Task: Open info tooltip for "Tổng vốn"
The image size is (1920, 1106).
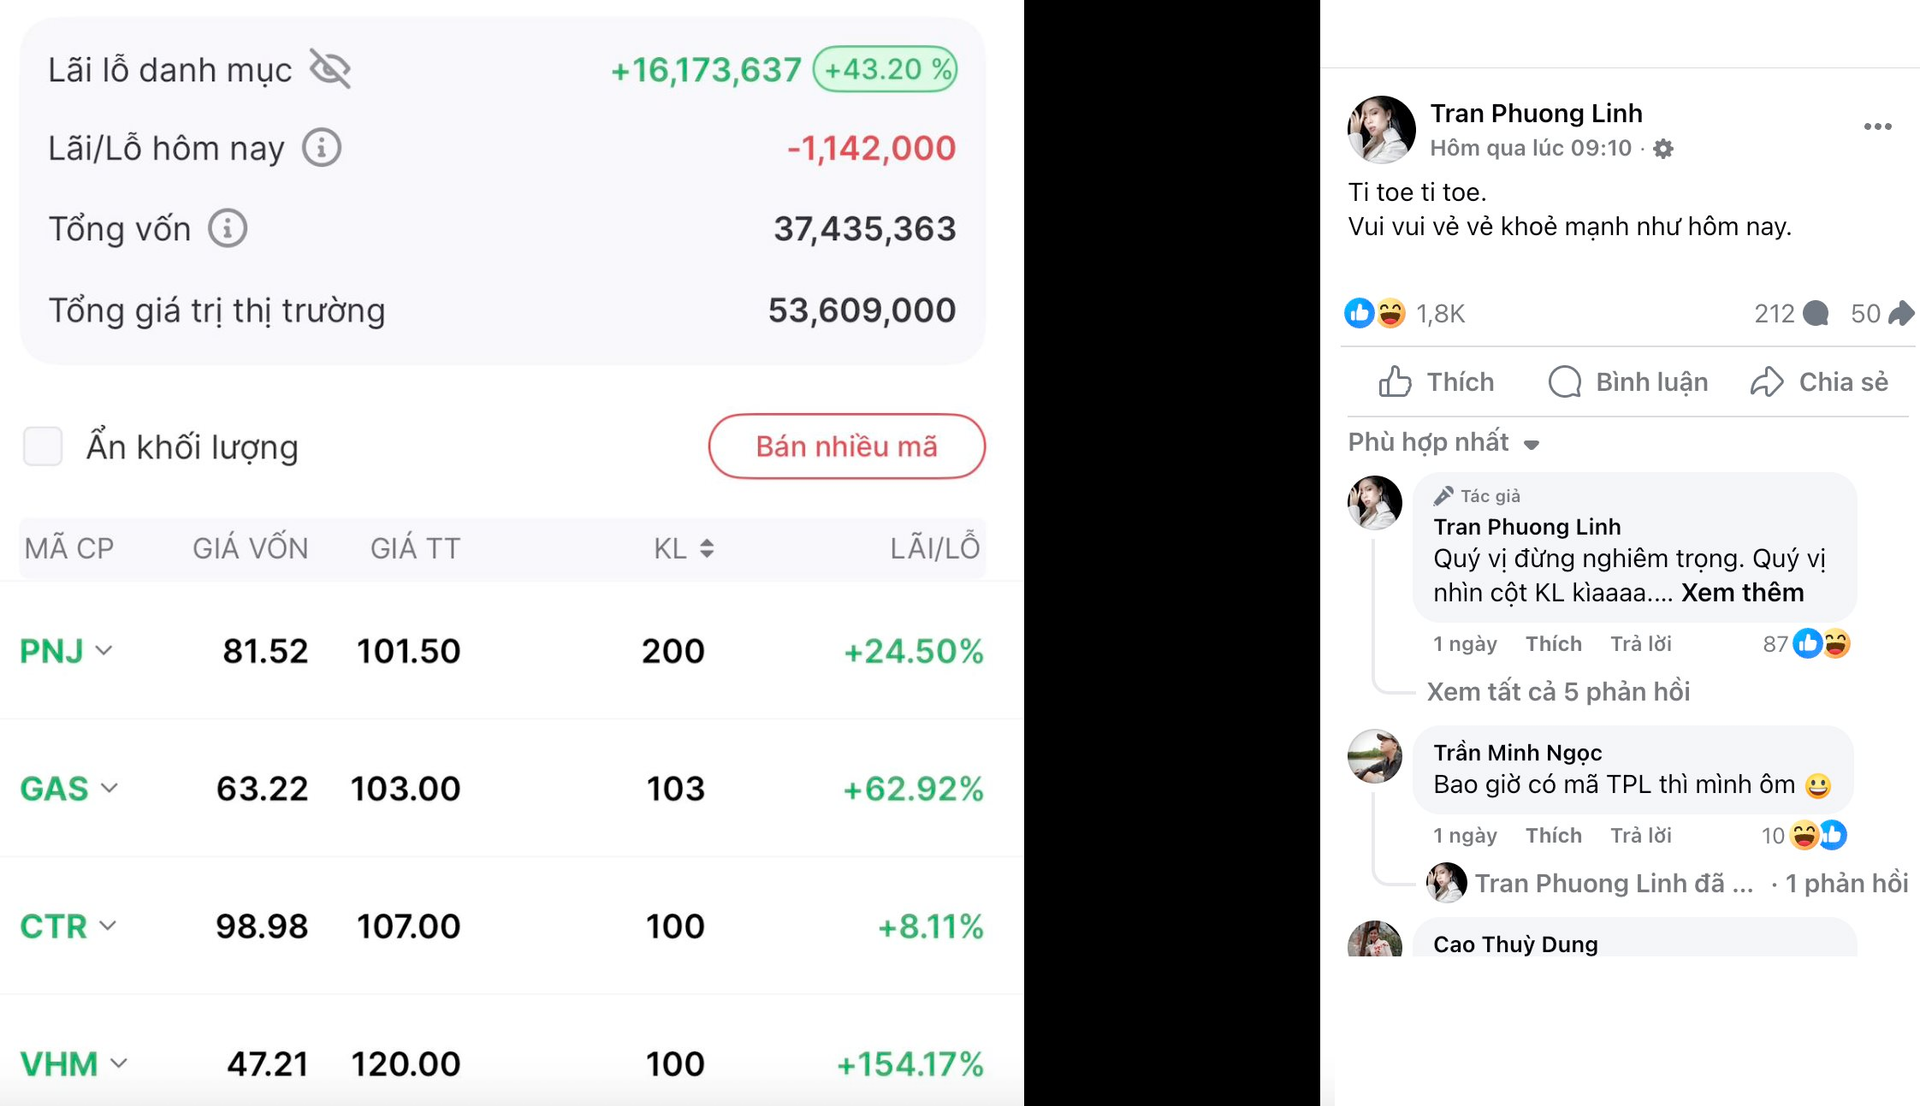Action: (x=229, y=228)
